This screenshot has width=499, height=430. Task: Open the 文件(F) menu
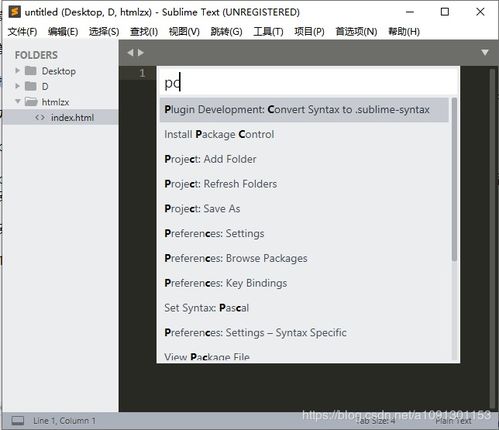click(x=22, y=32)
